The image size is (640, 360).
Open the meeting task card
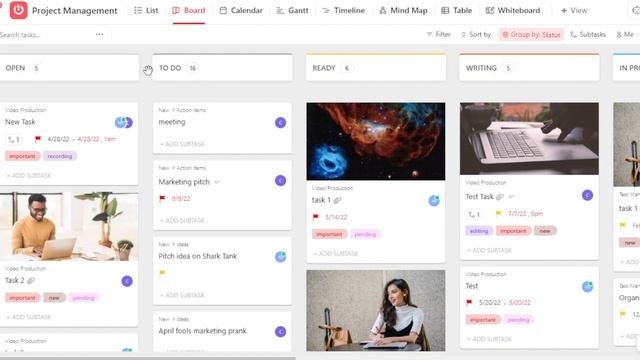pos(172,122)
